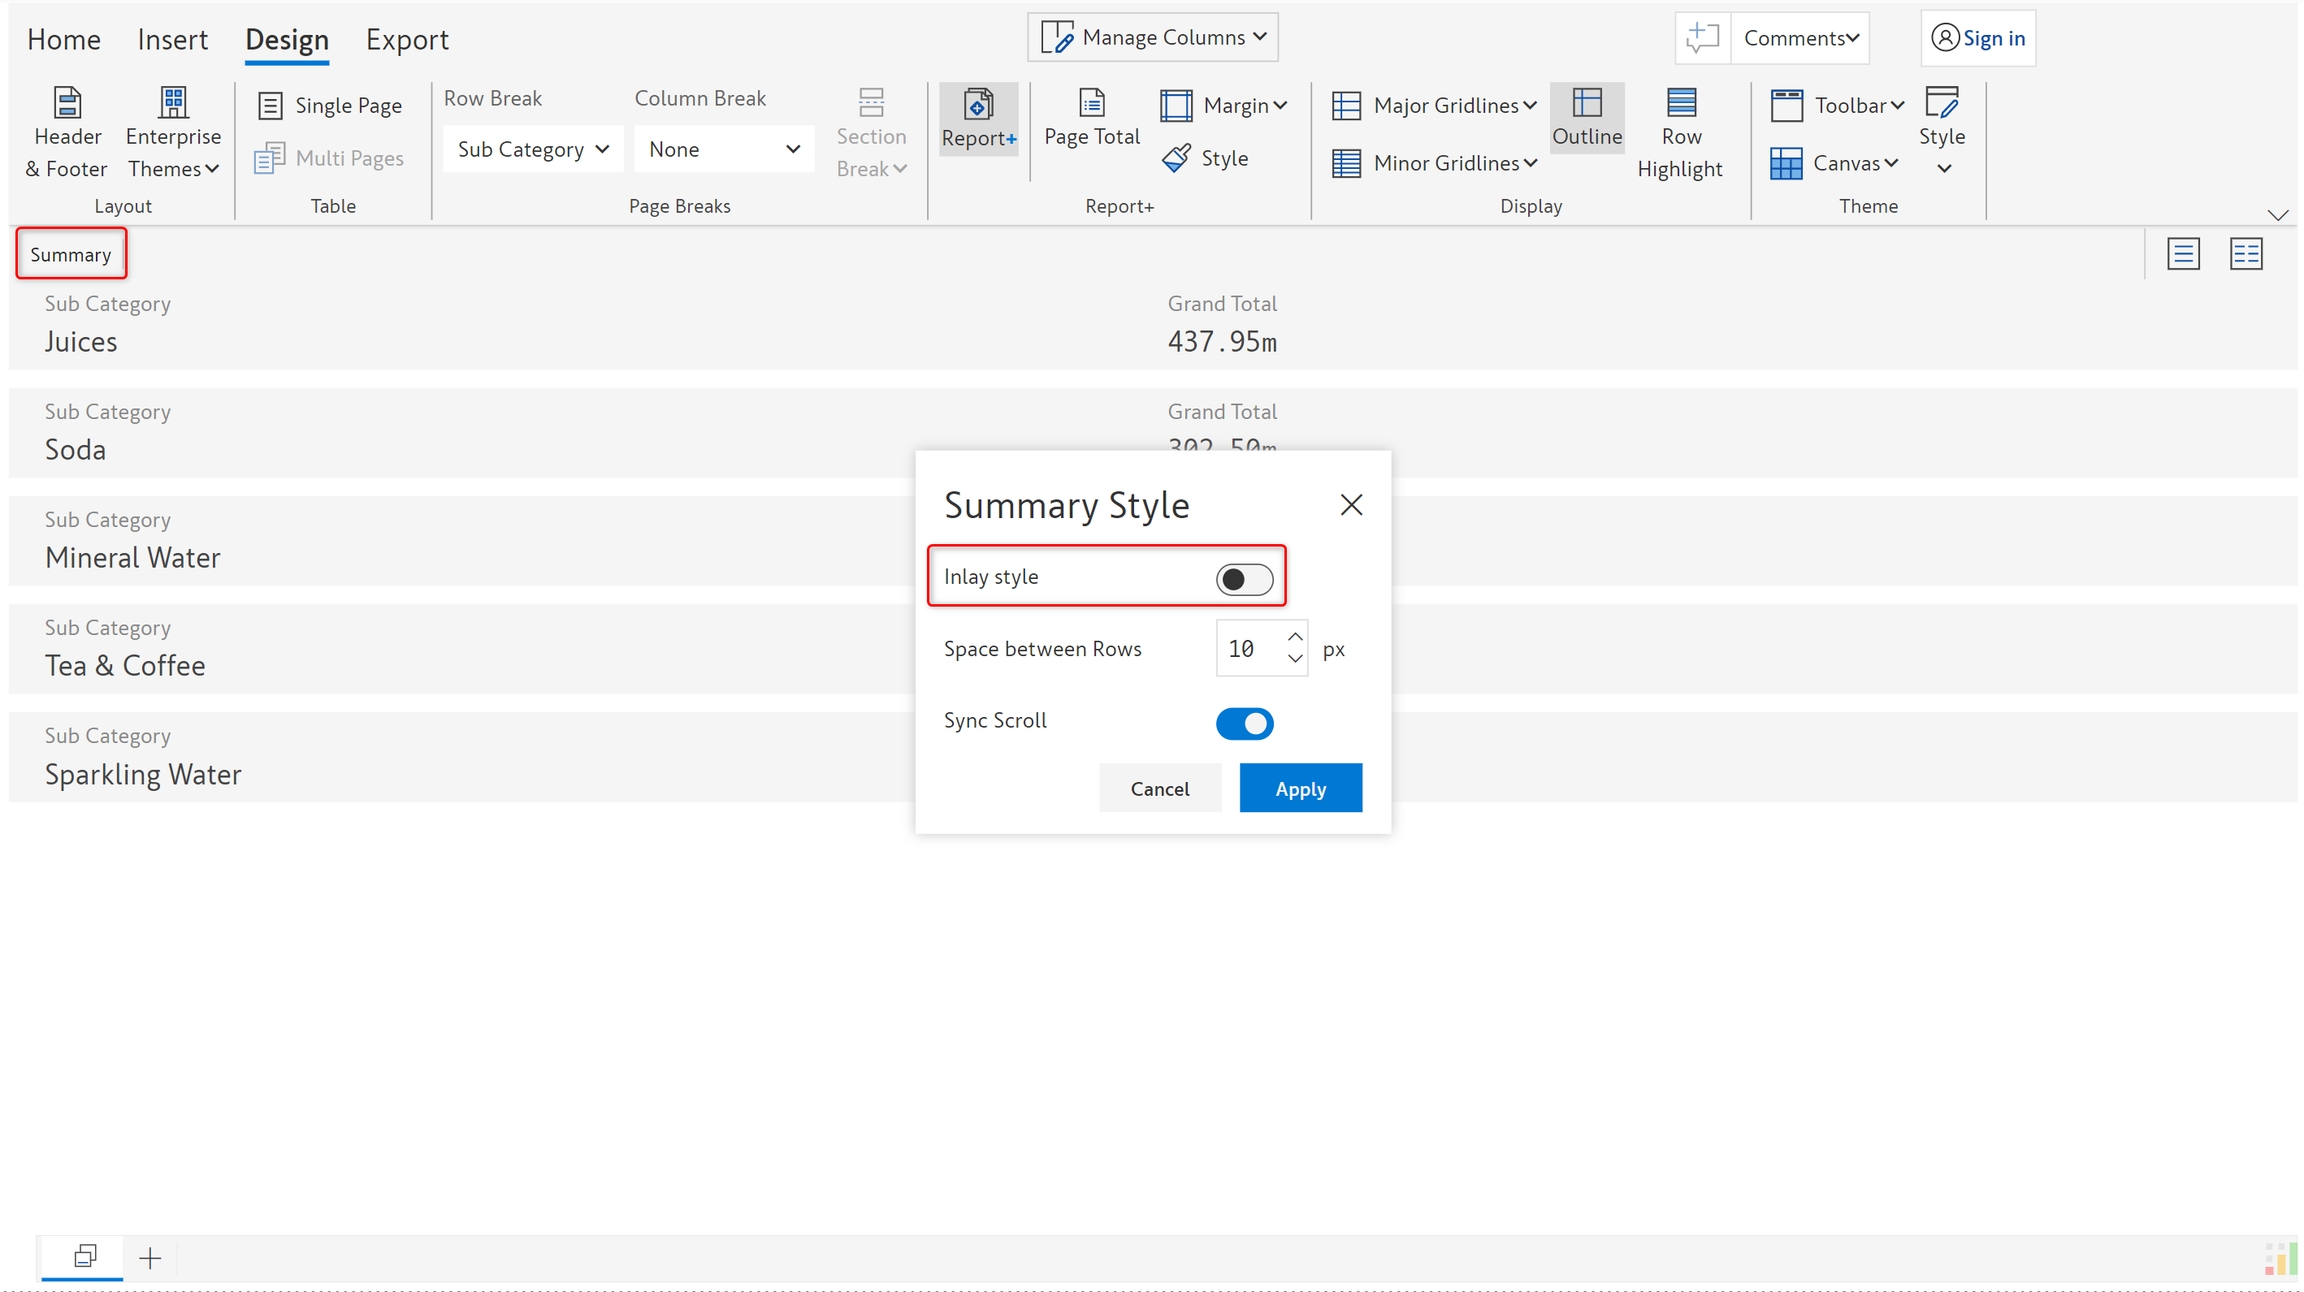Open the Manage Columns dropdown
Viewport: 2304px width, 1292px height.
click(1153, 37)
